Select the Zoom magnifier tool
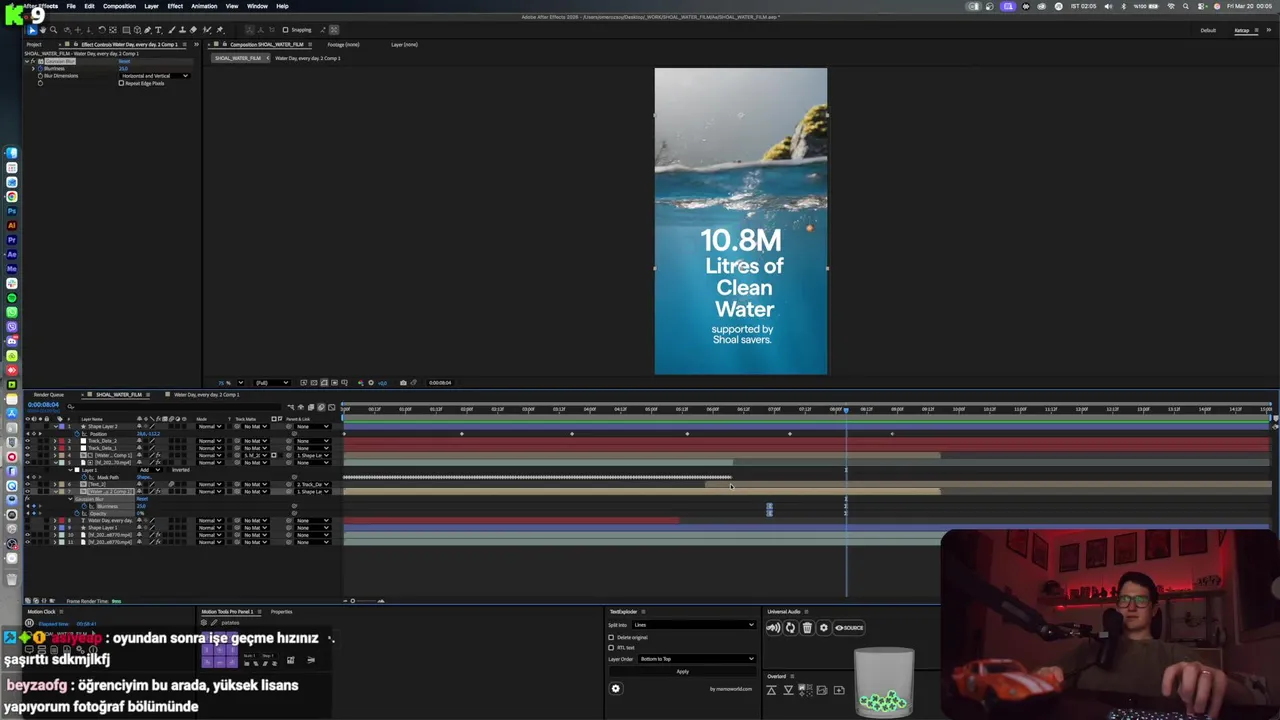This screenshot has height=720, width=1280. click(53, 30)
